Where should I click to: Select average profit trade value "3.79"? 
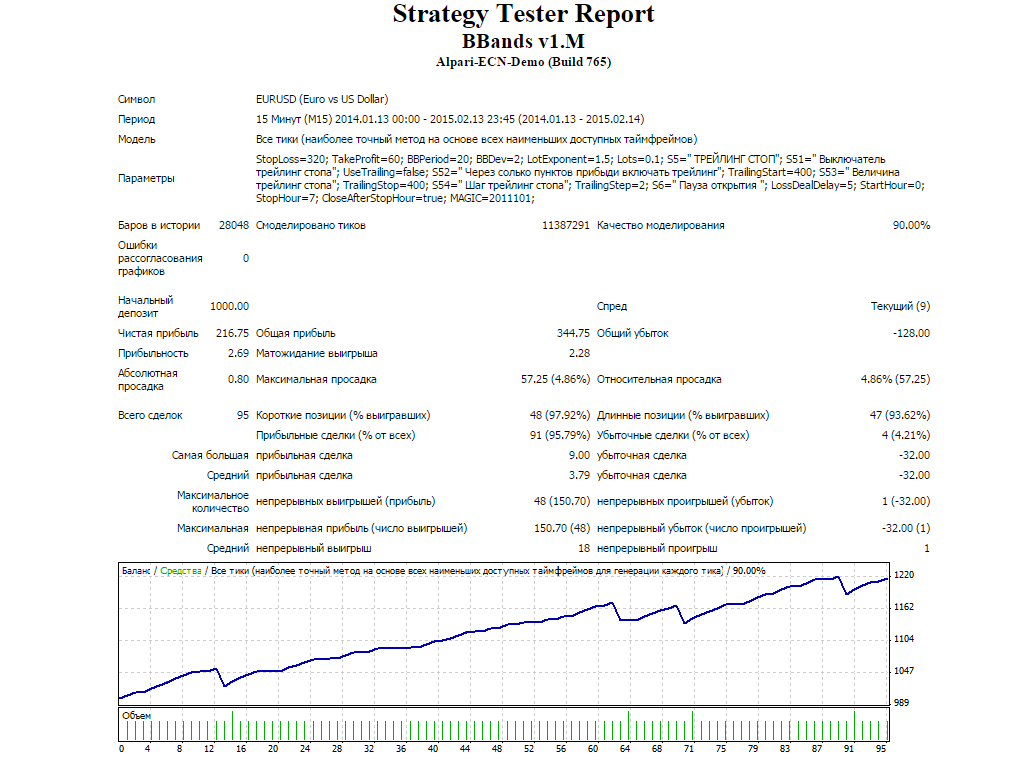pyautogui.click(x=579, y=475)
